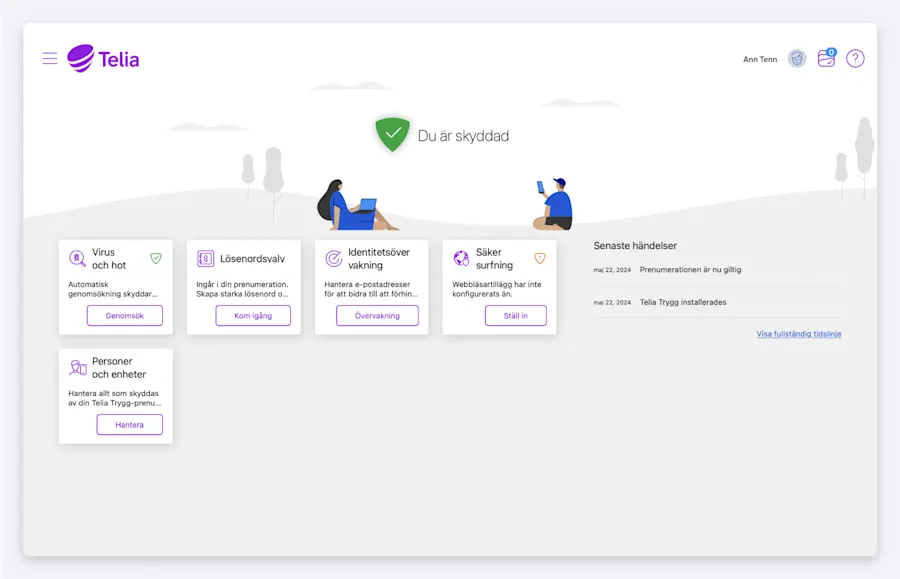Select the user name Ann Tenn

point(758,59)
